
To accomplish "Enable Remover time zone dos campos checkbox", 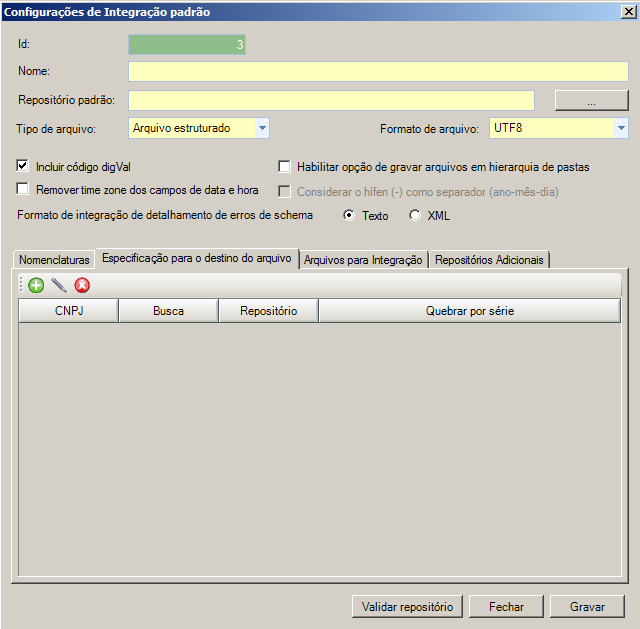I will [x=22, y=189].
